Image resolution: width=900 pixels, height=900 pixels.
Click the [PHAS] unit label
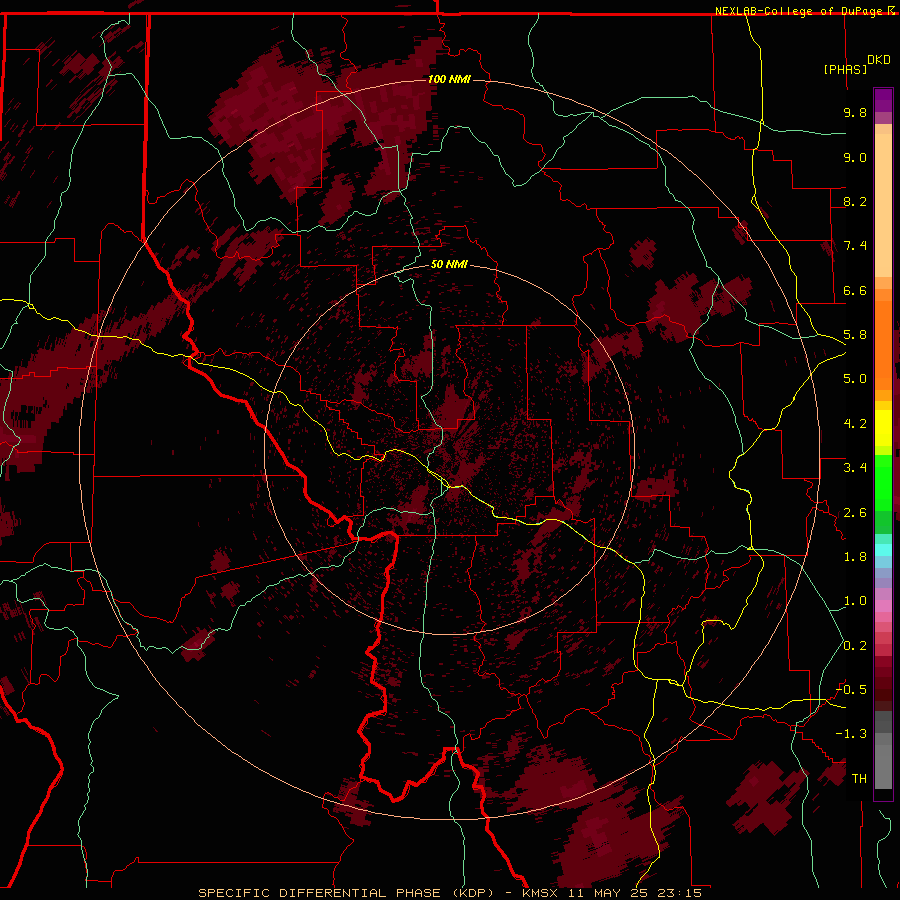pyautogui.click(x=845, y=69)
